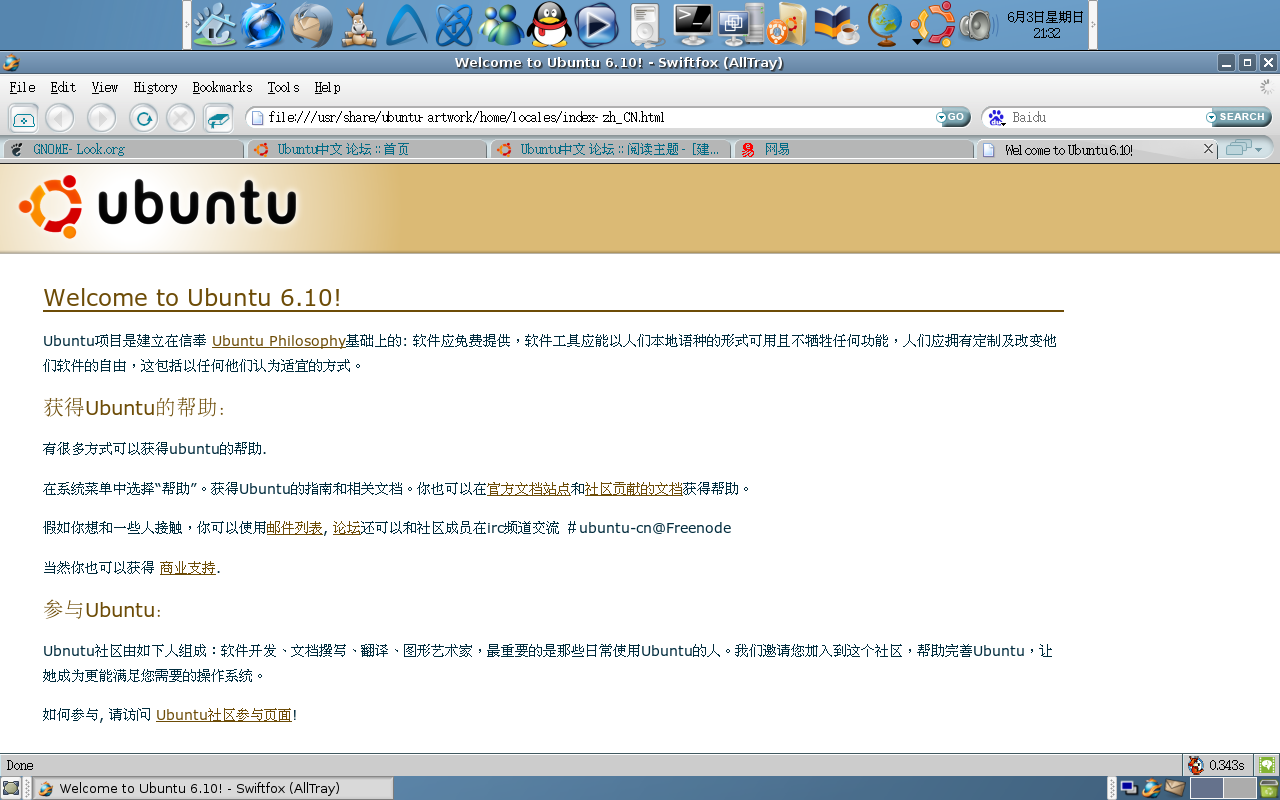1280x800 pixels.
Task: Open the Ubuntu社区参与页面 link
Action: [x=224, y=715]
